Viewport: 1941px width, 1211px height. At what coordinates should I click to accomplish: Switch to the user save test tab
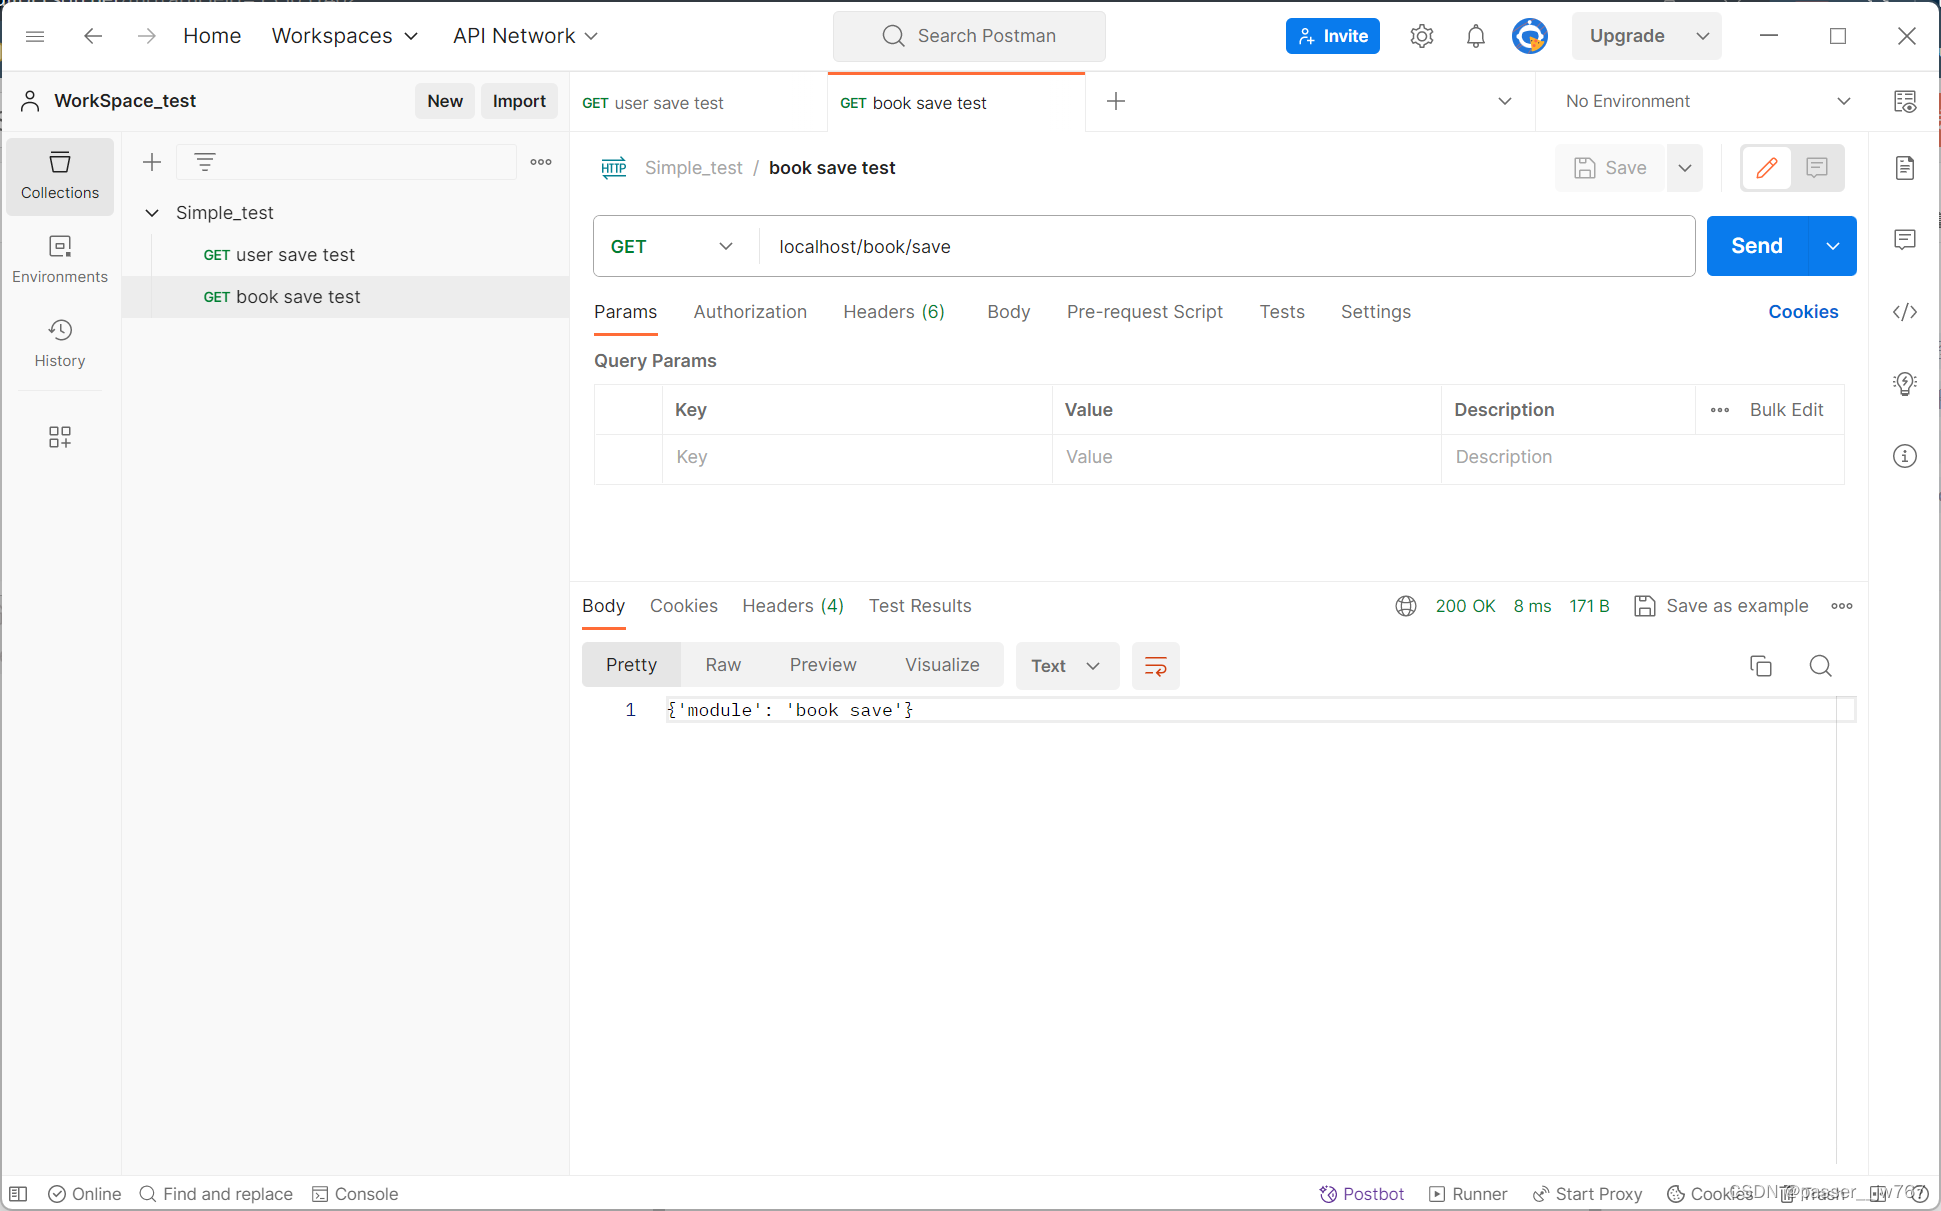(698, 103)
